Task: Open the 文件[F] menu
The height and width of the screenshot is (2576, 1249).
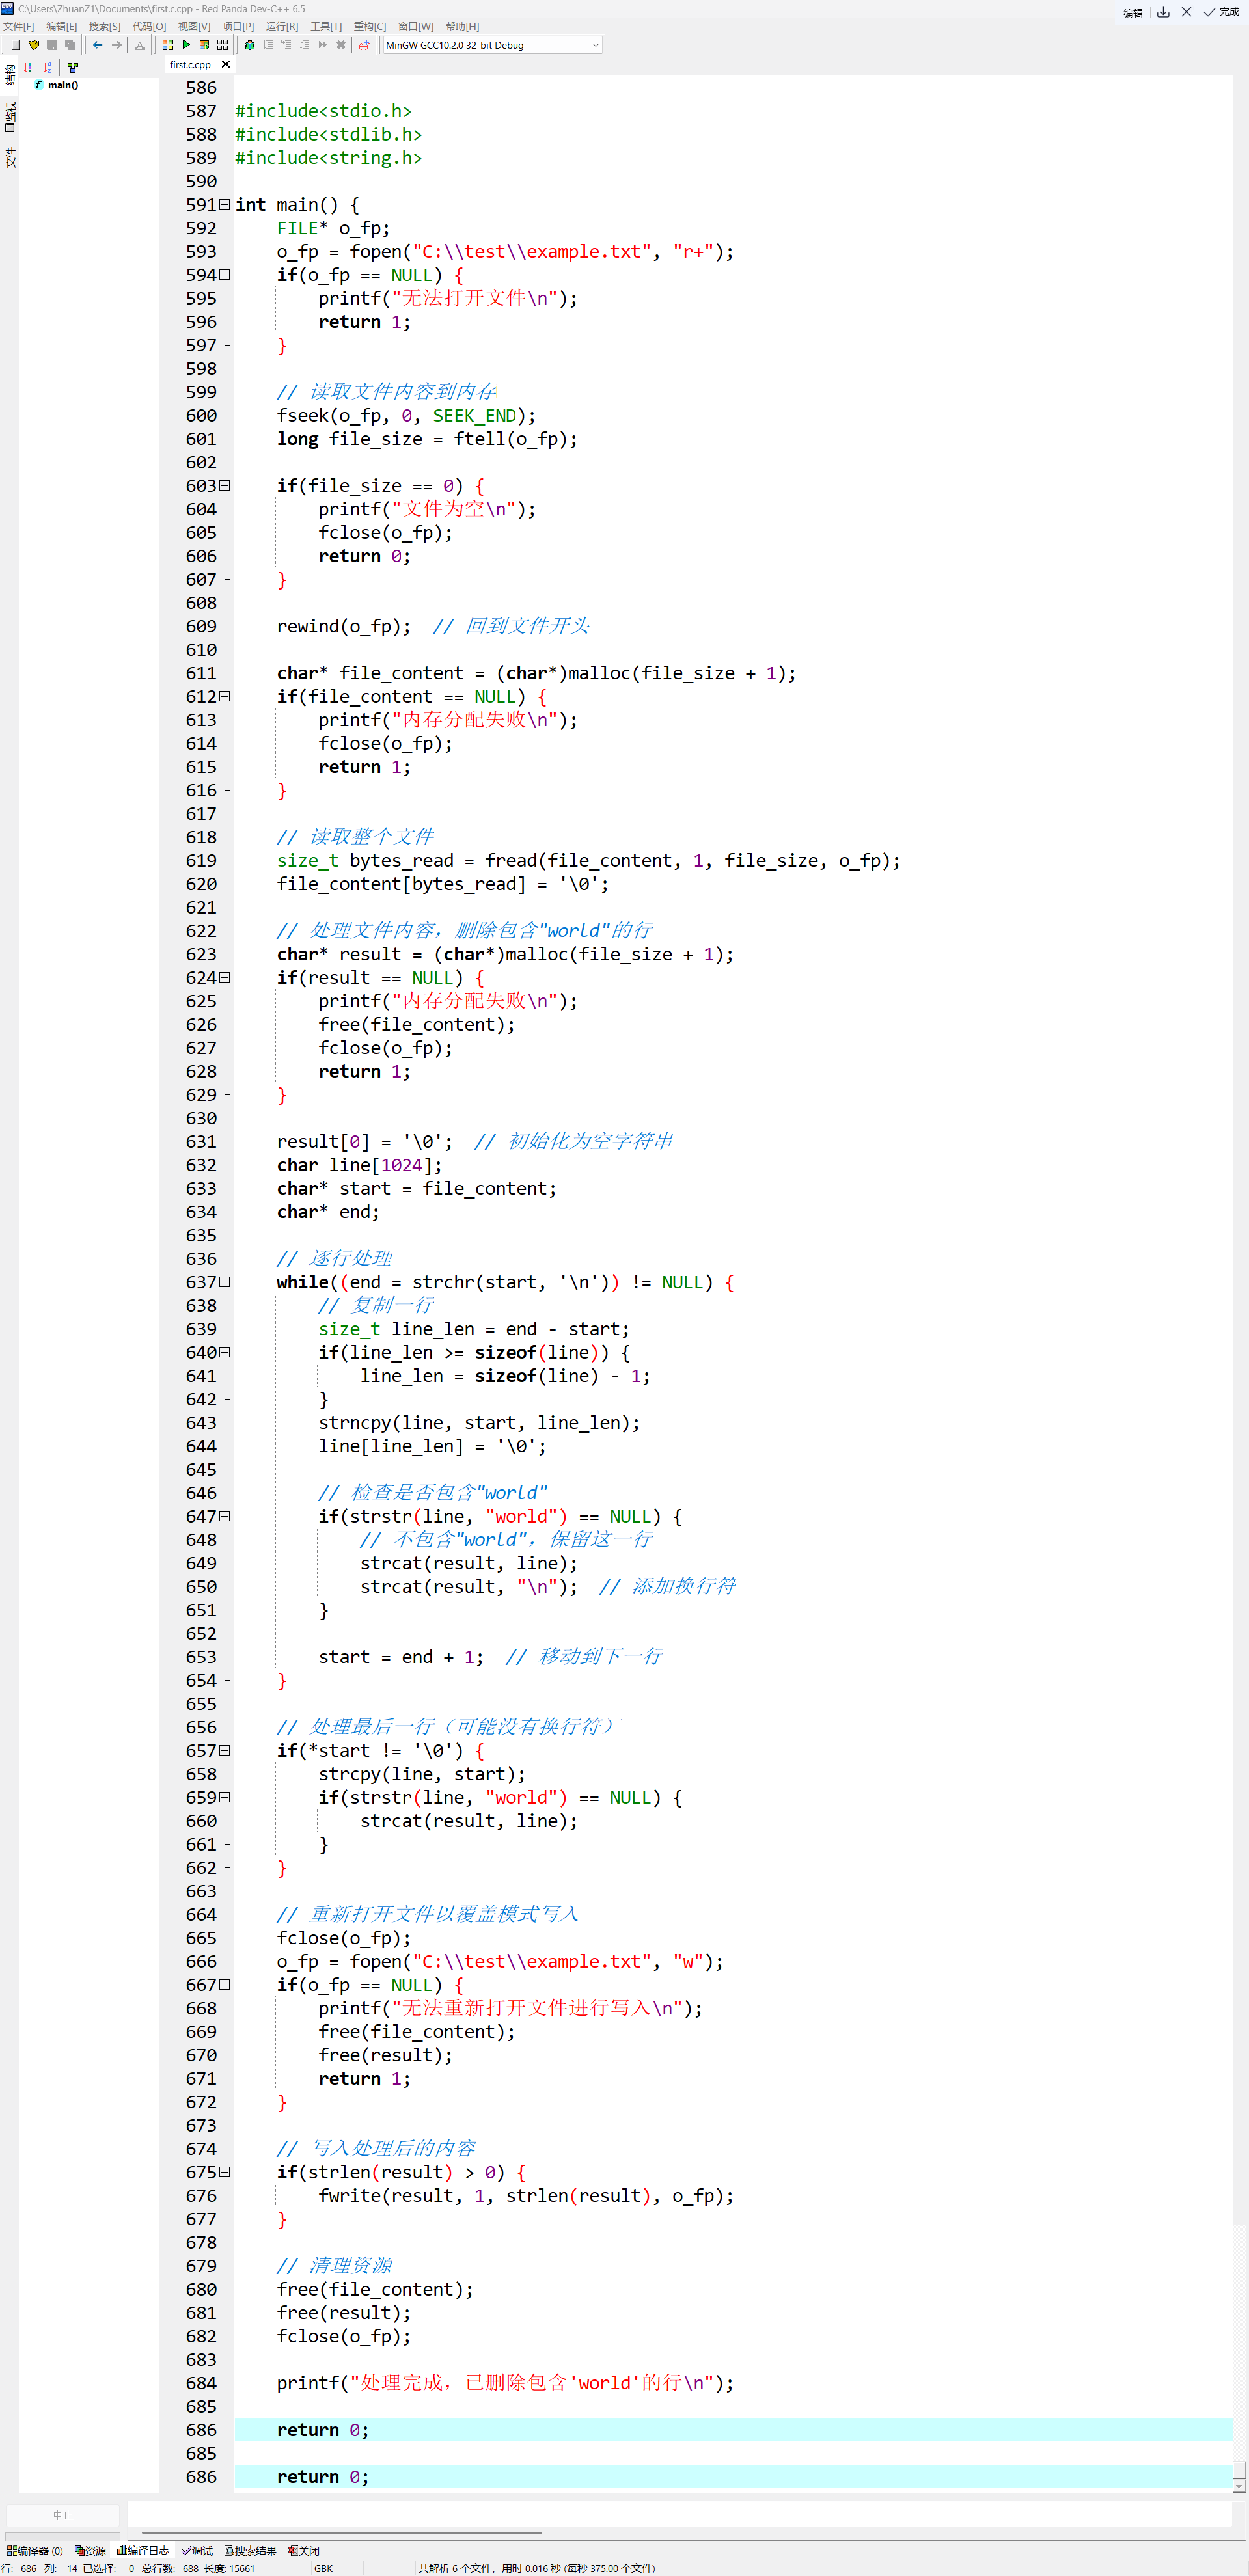Action: coord(18,27)
